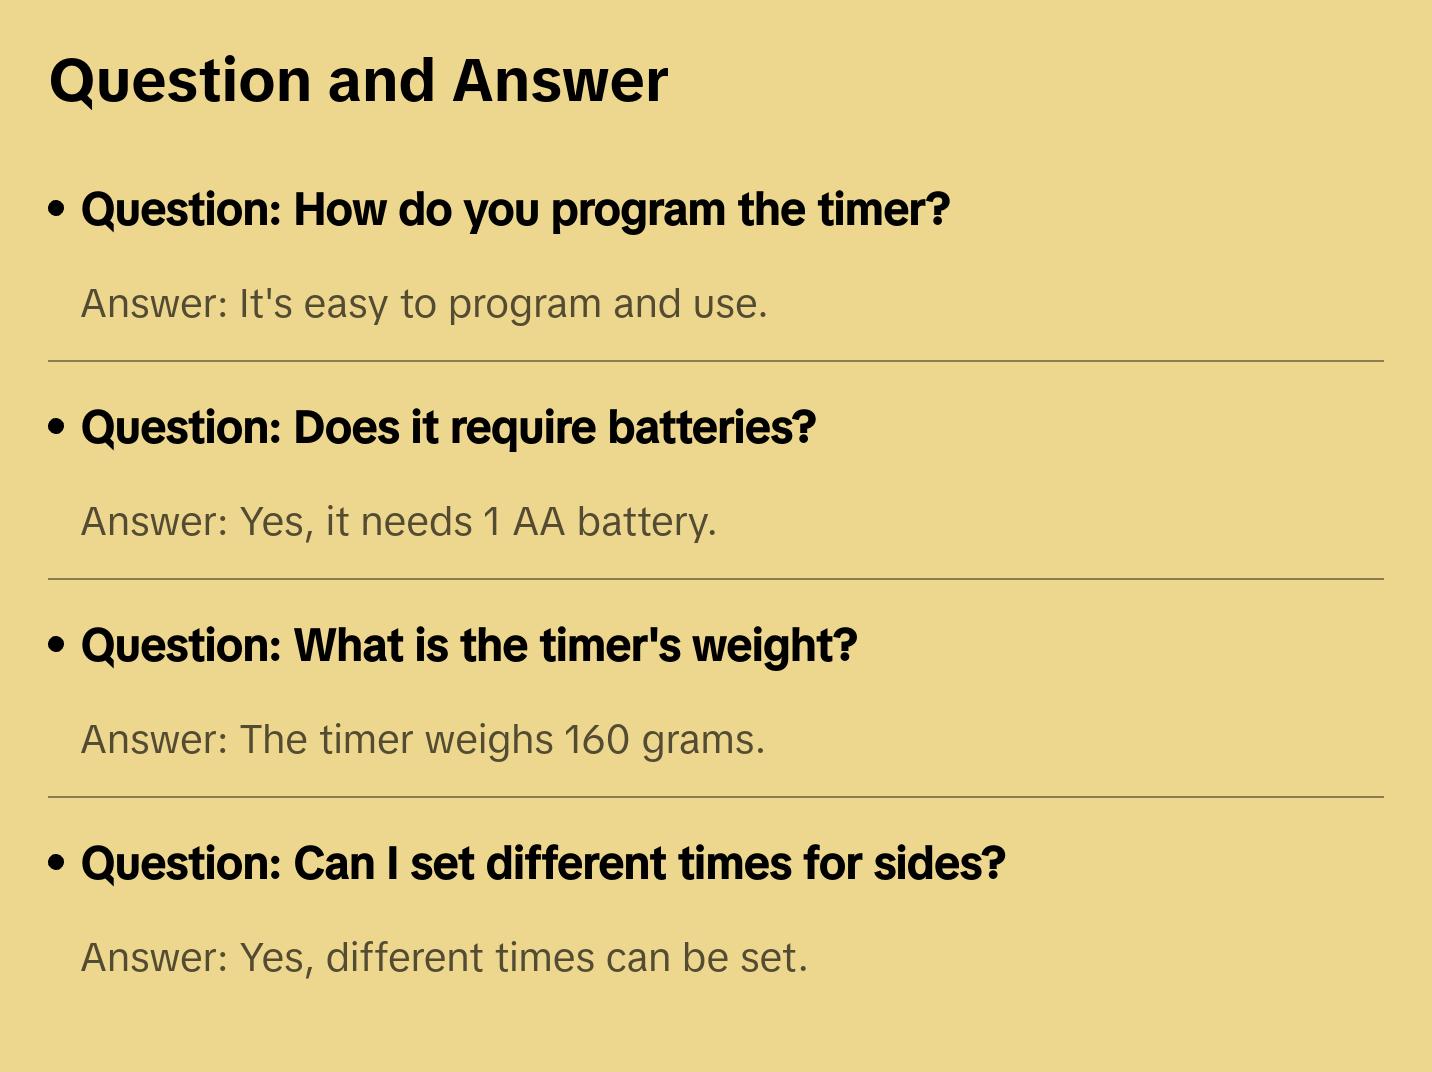Click the "Question and Answer" heading

[358, 81]
